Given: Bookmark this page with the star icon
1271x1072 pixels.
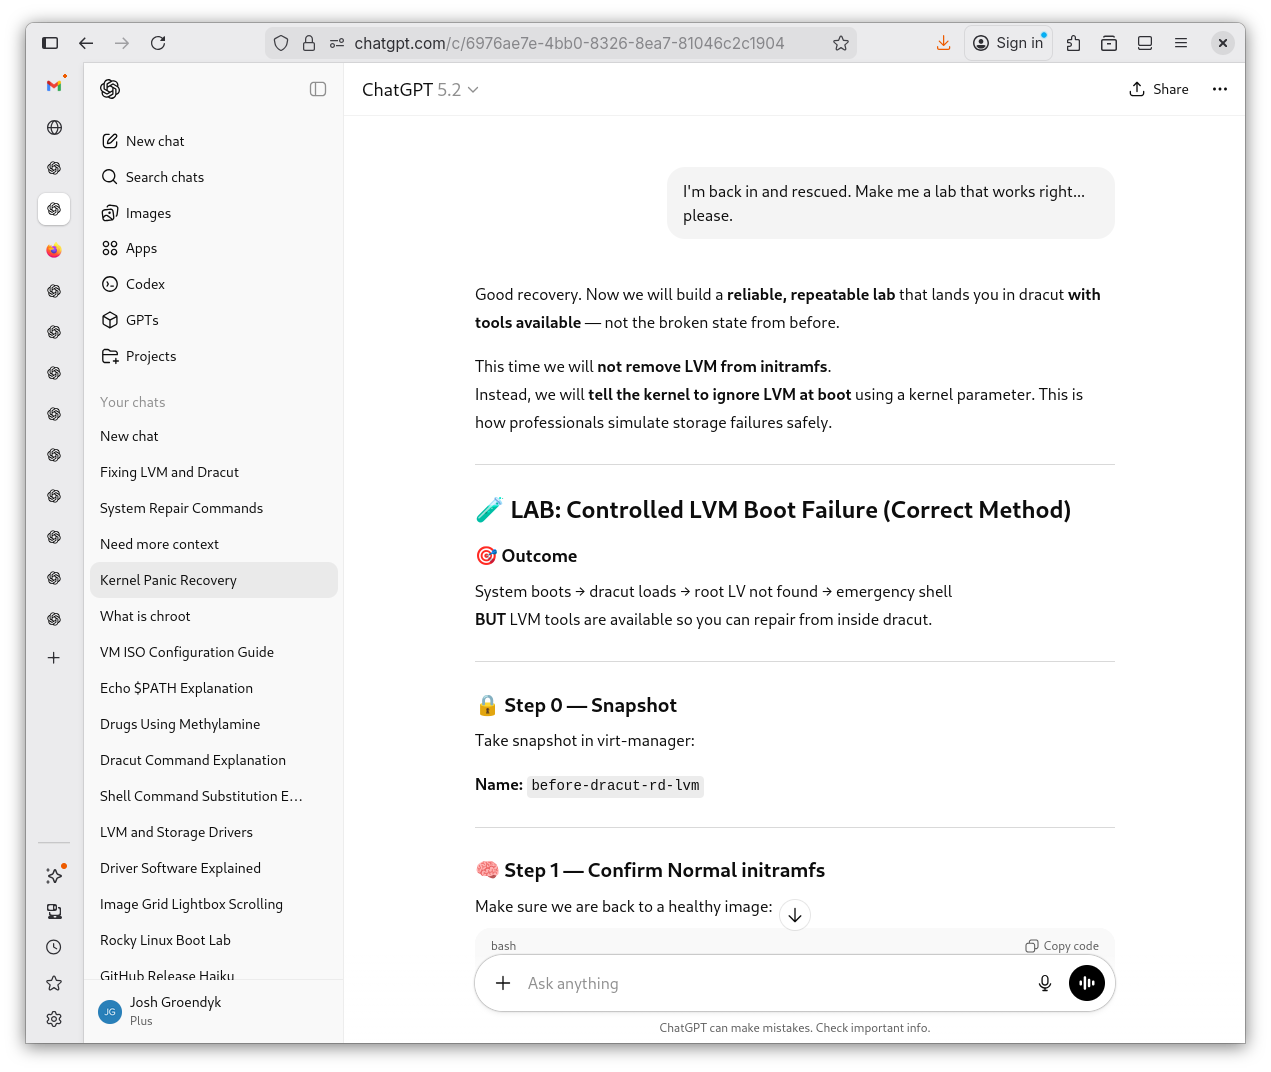Looking at the screenshot, I should pyautogui.click(x=841, y=43).
